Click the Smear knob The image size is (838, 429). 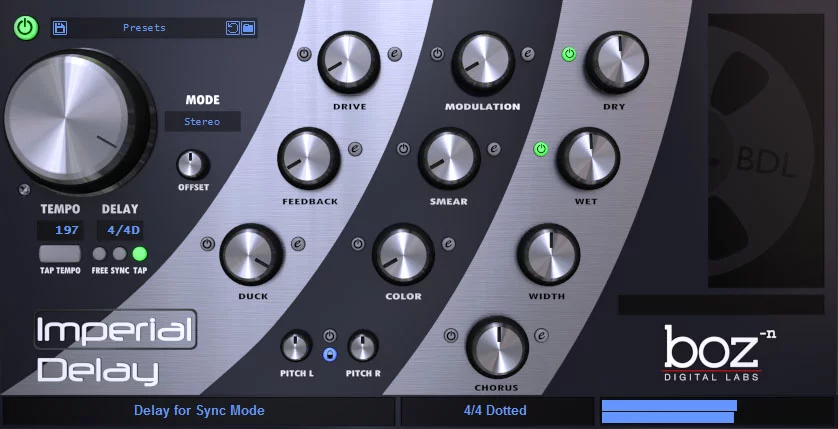click(x=449, y=159)
